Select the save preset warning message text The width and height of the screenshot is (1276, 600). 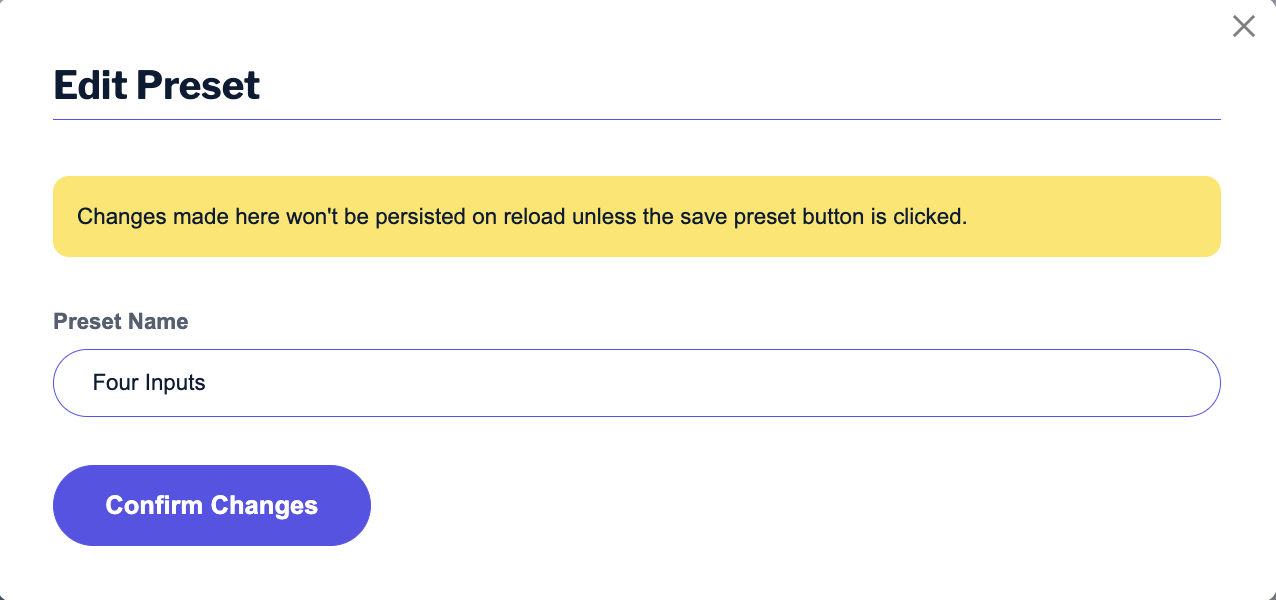point(521,217)
